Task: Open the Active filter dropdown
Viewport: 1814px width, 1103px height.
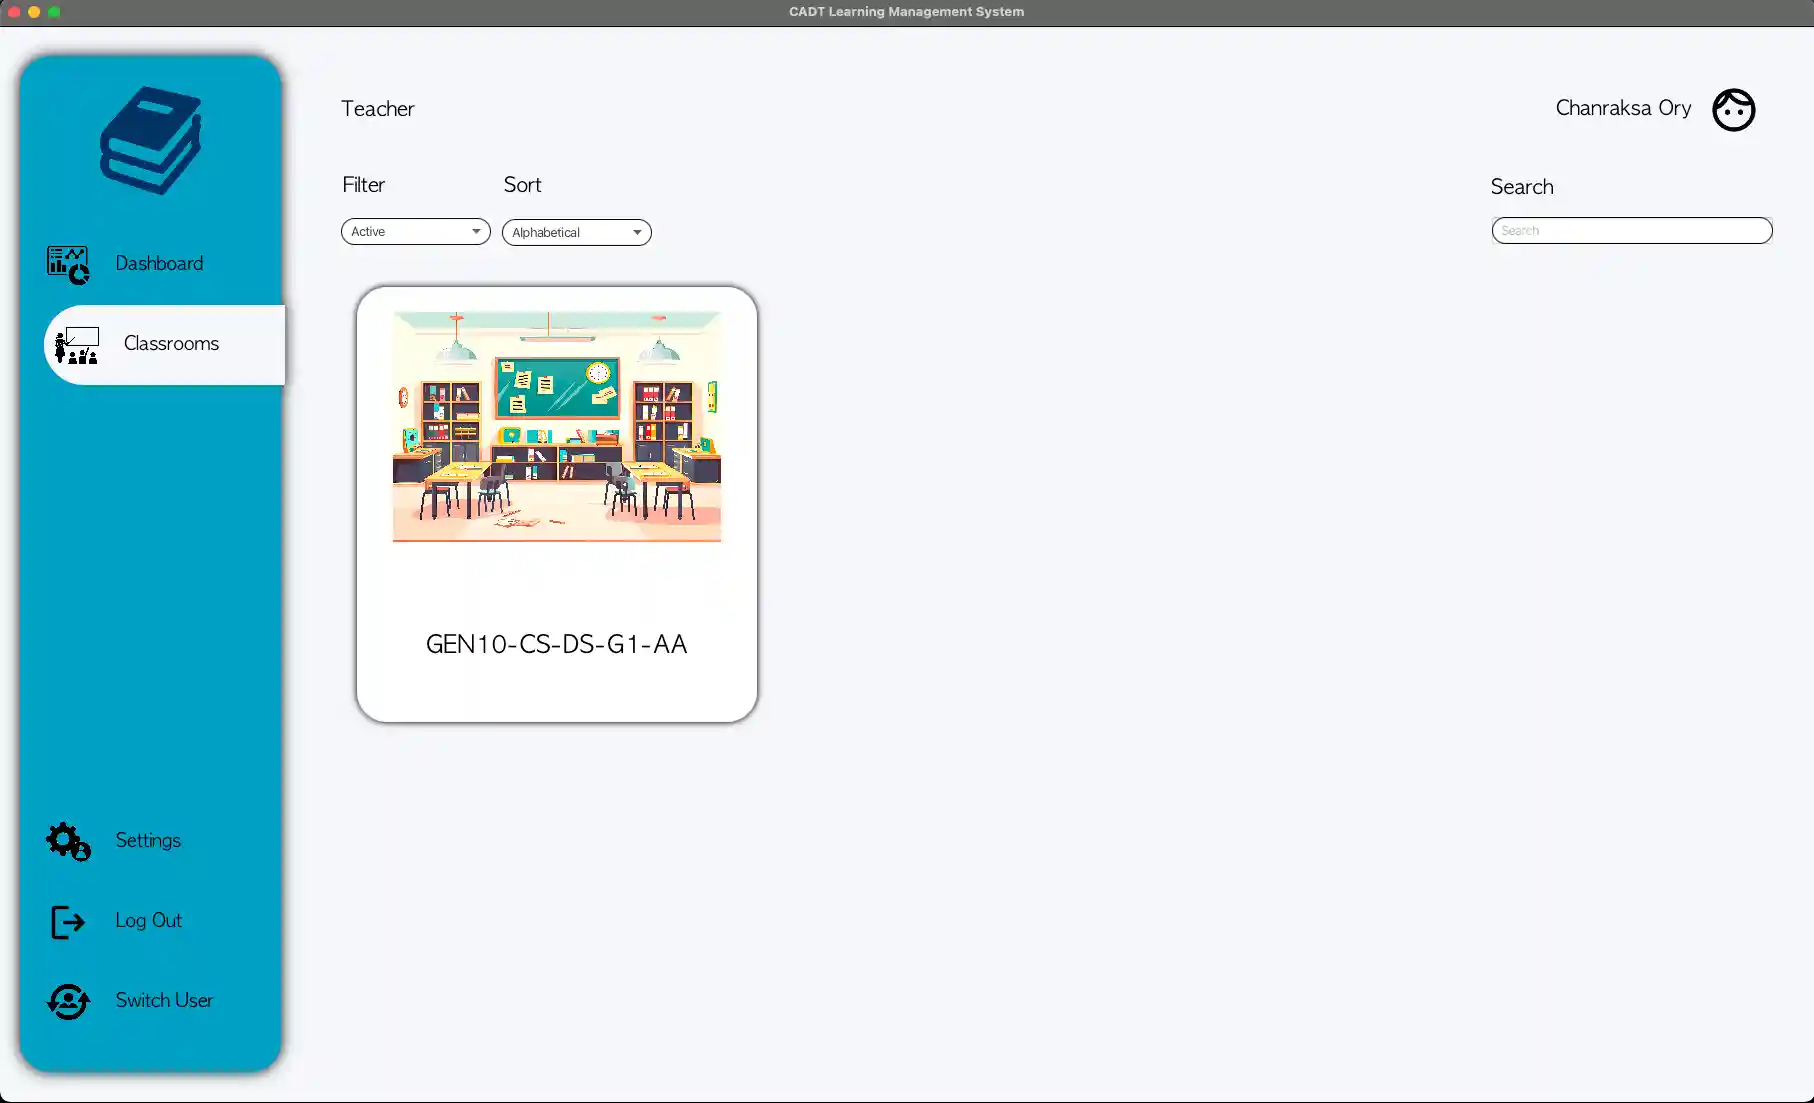Action: (414, 231)
